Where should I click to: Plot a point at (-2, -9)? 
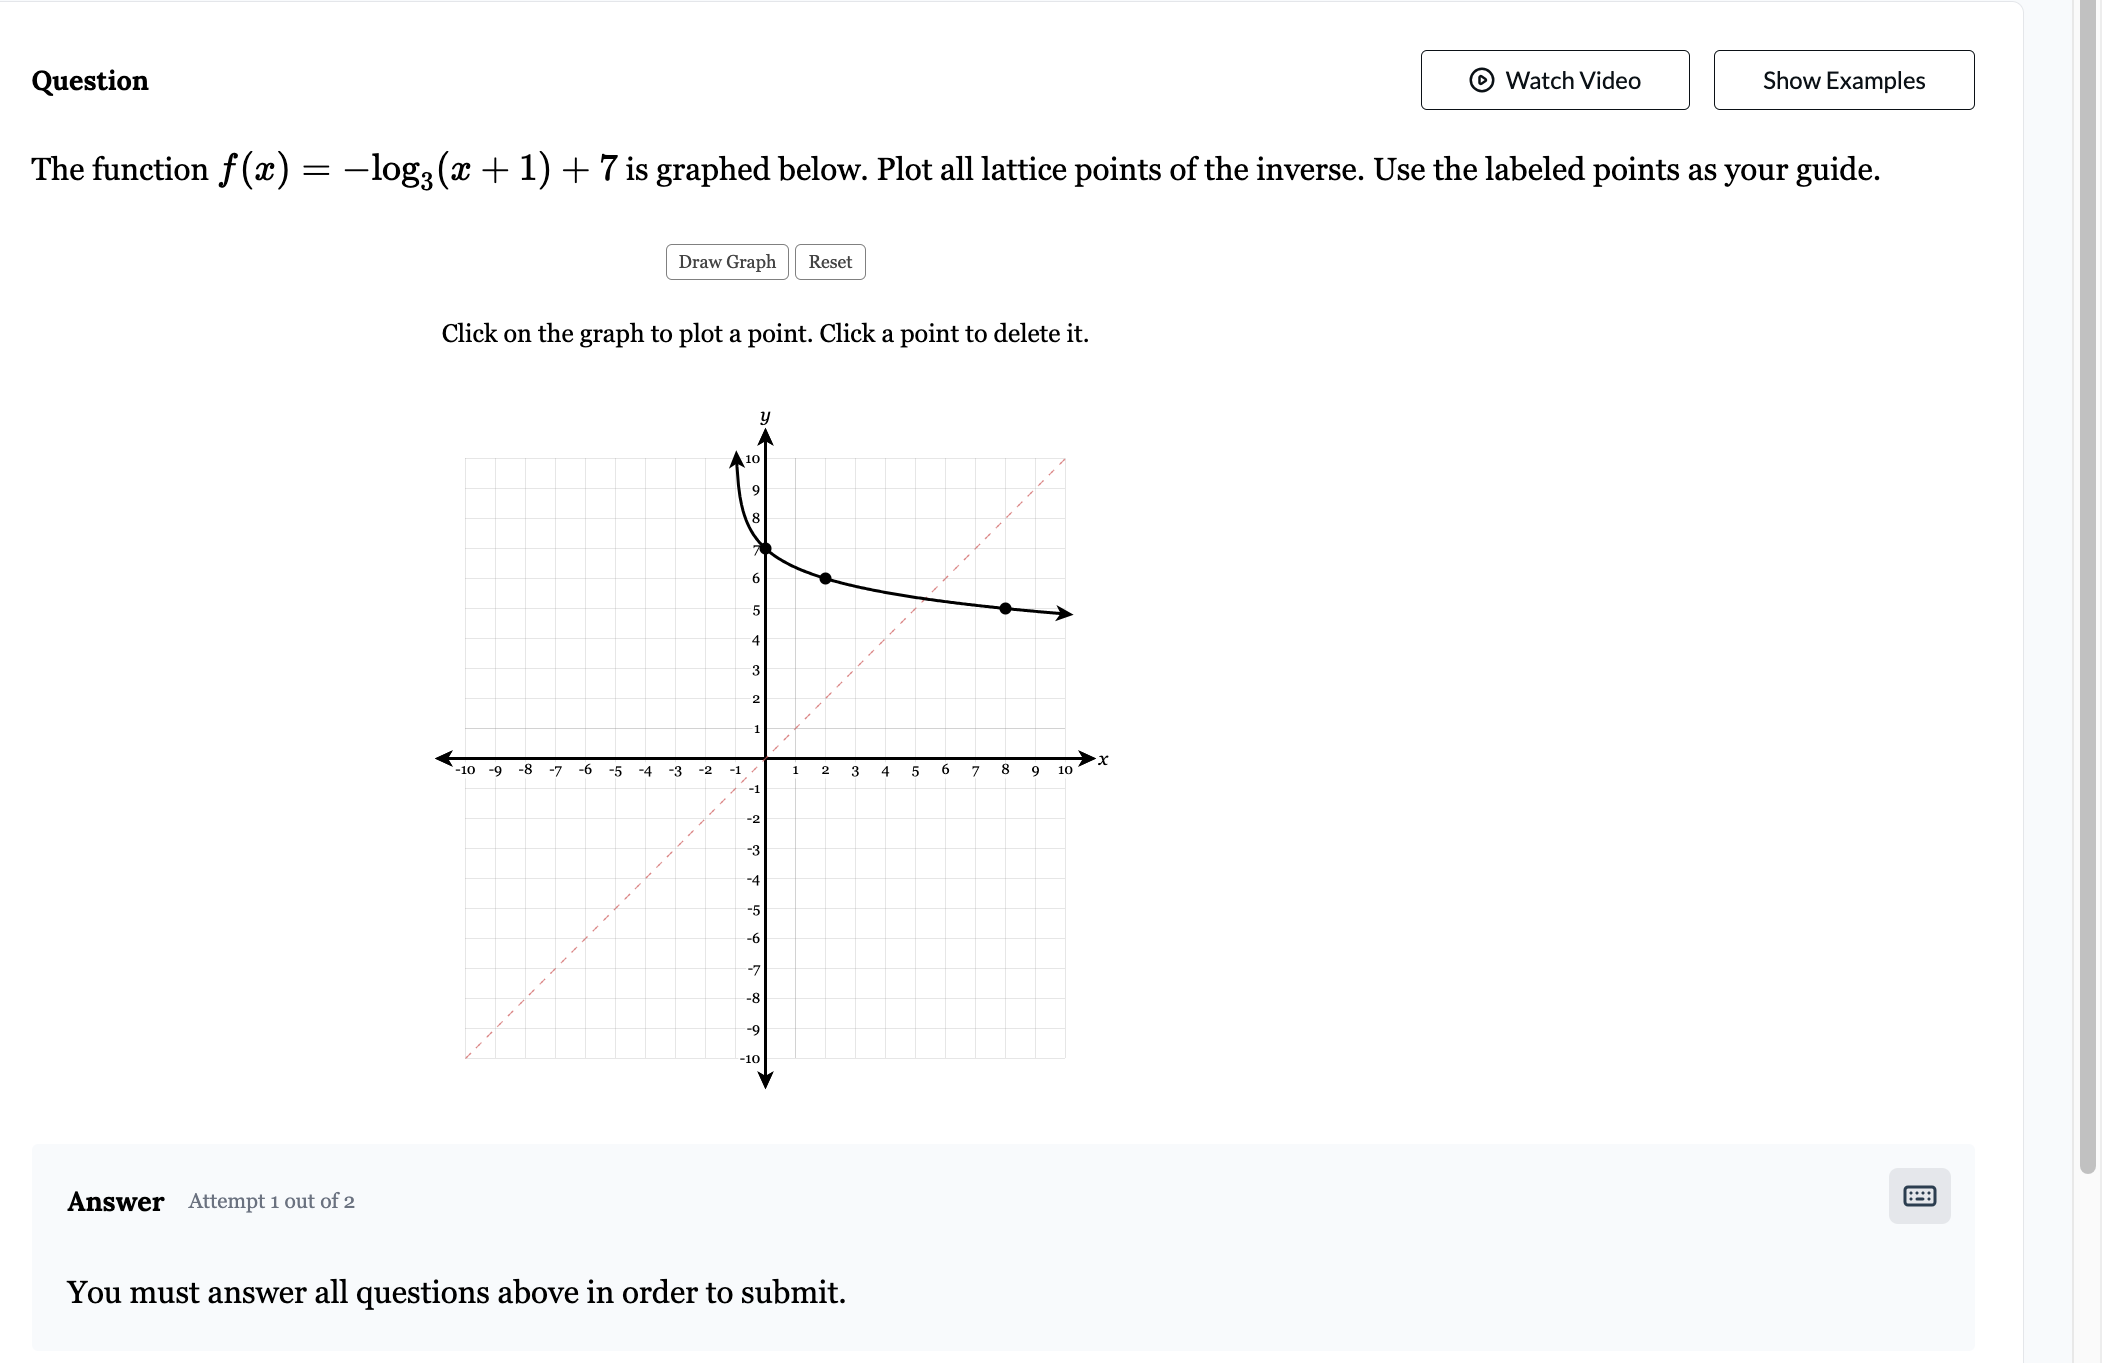(x=705, y=1027)
